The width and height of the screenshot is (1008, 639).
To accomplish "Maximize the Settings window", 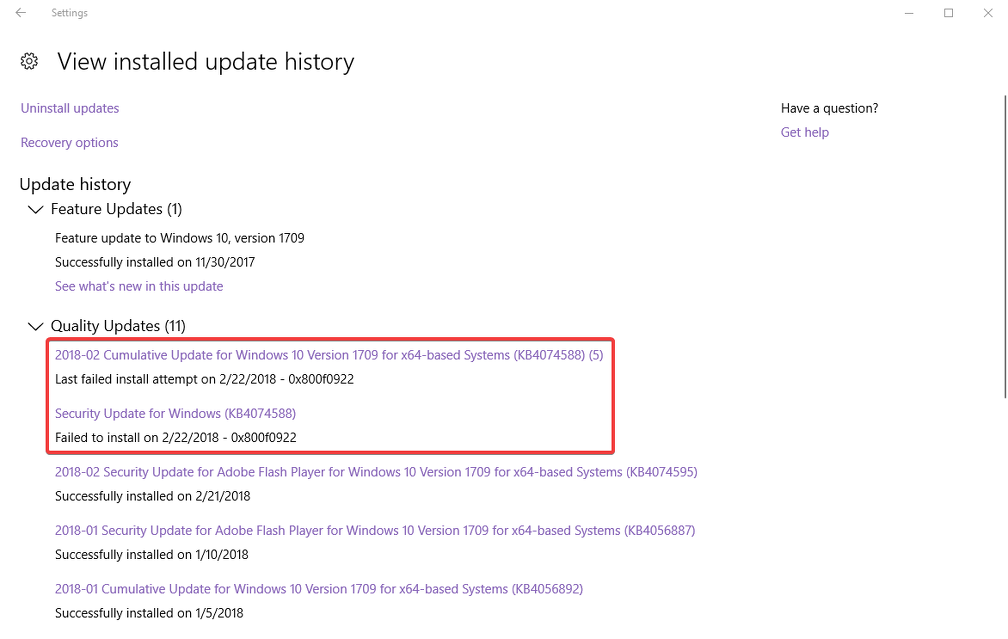I will pos(948,13).
